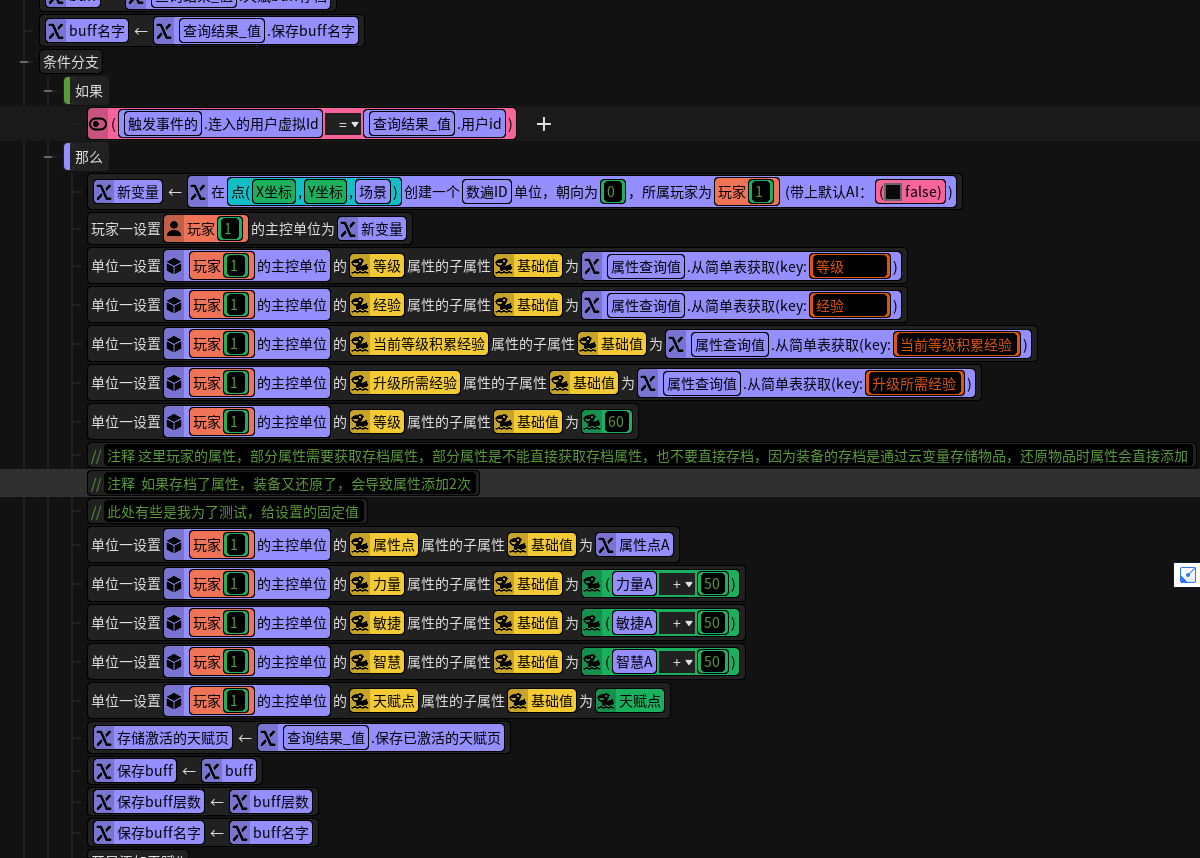Click the player icon in 玩家一设置 row
Image resolution: width=1200 pixels, height=858 pixels.
[x=175, y=229]
